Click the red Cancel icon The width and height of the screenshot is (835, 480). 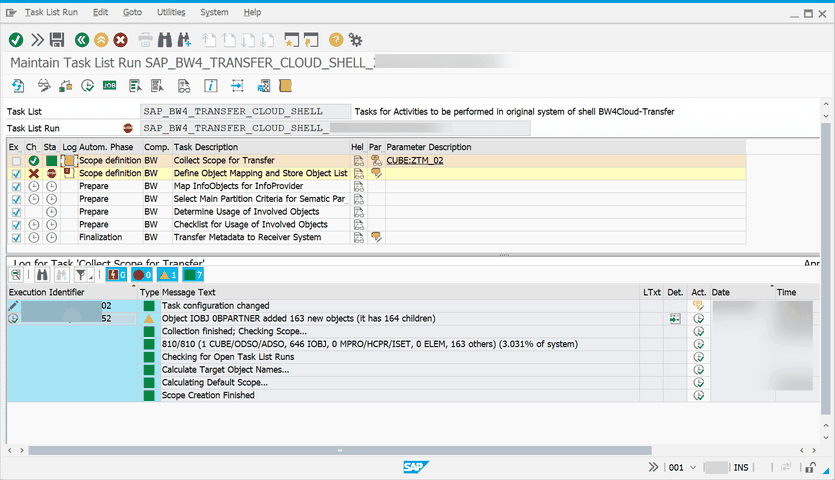[x=121, y=40]
